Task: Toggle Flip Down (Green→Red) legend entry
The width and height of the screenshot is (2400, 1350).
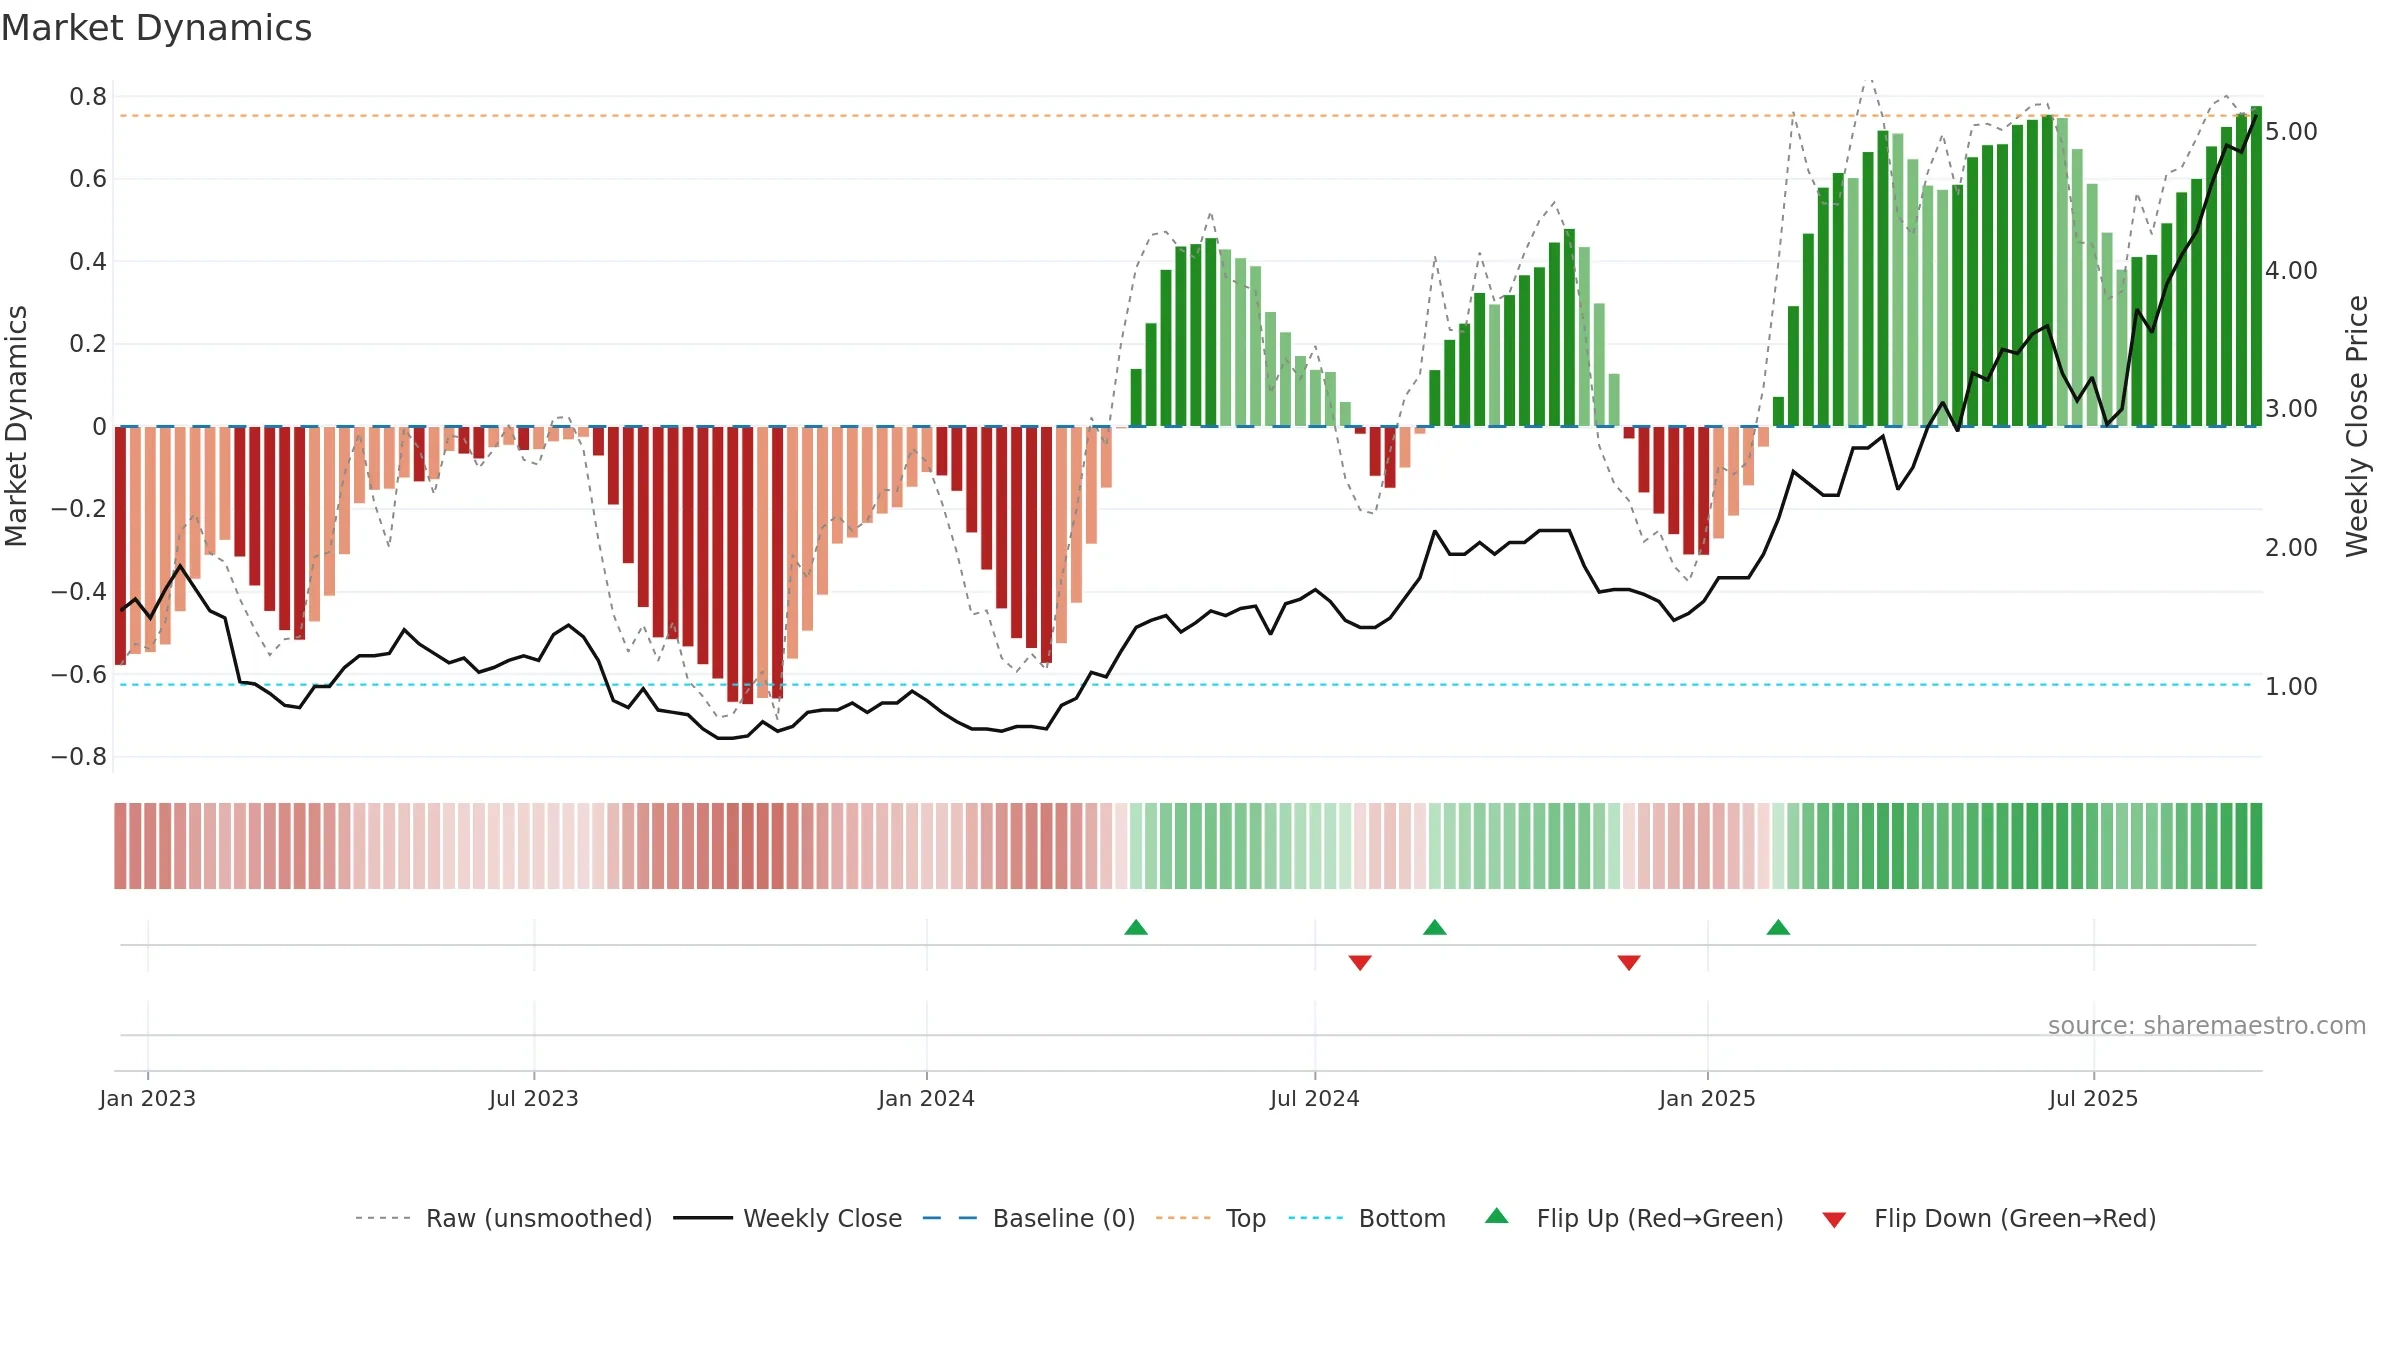Action: (1989, 1218)
